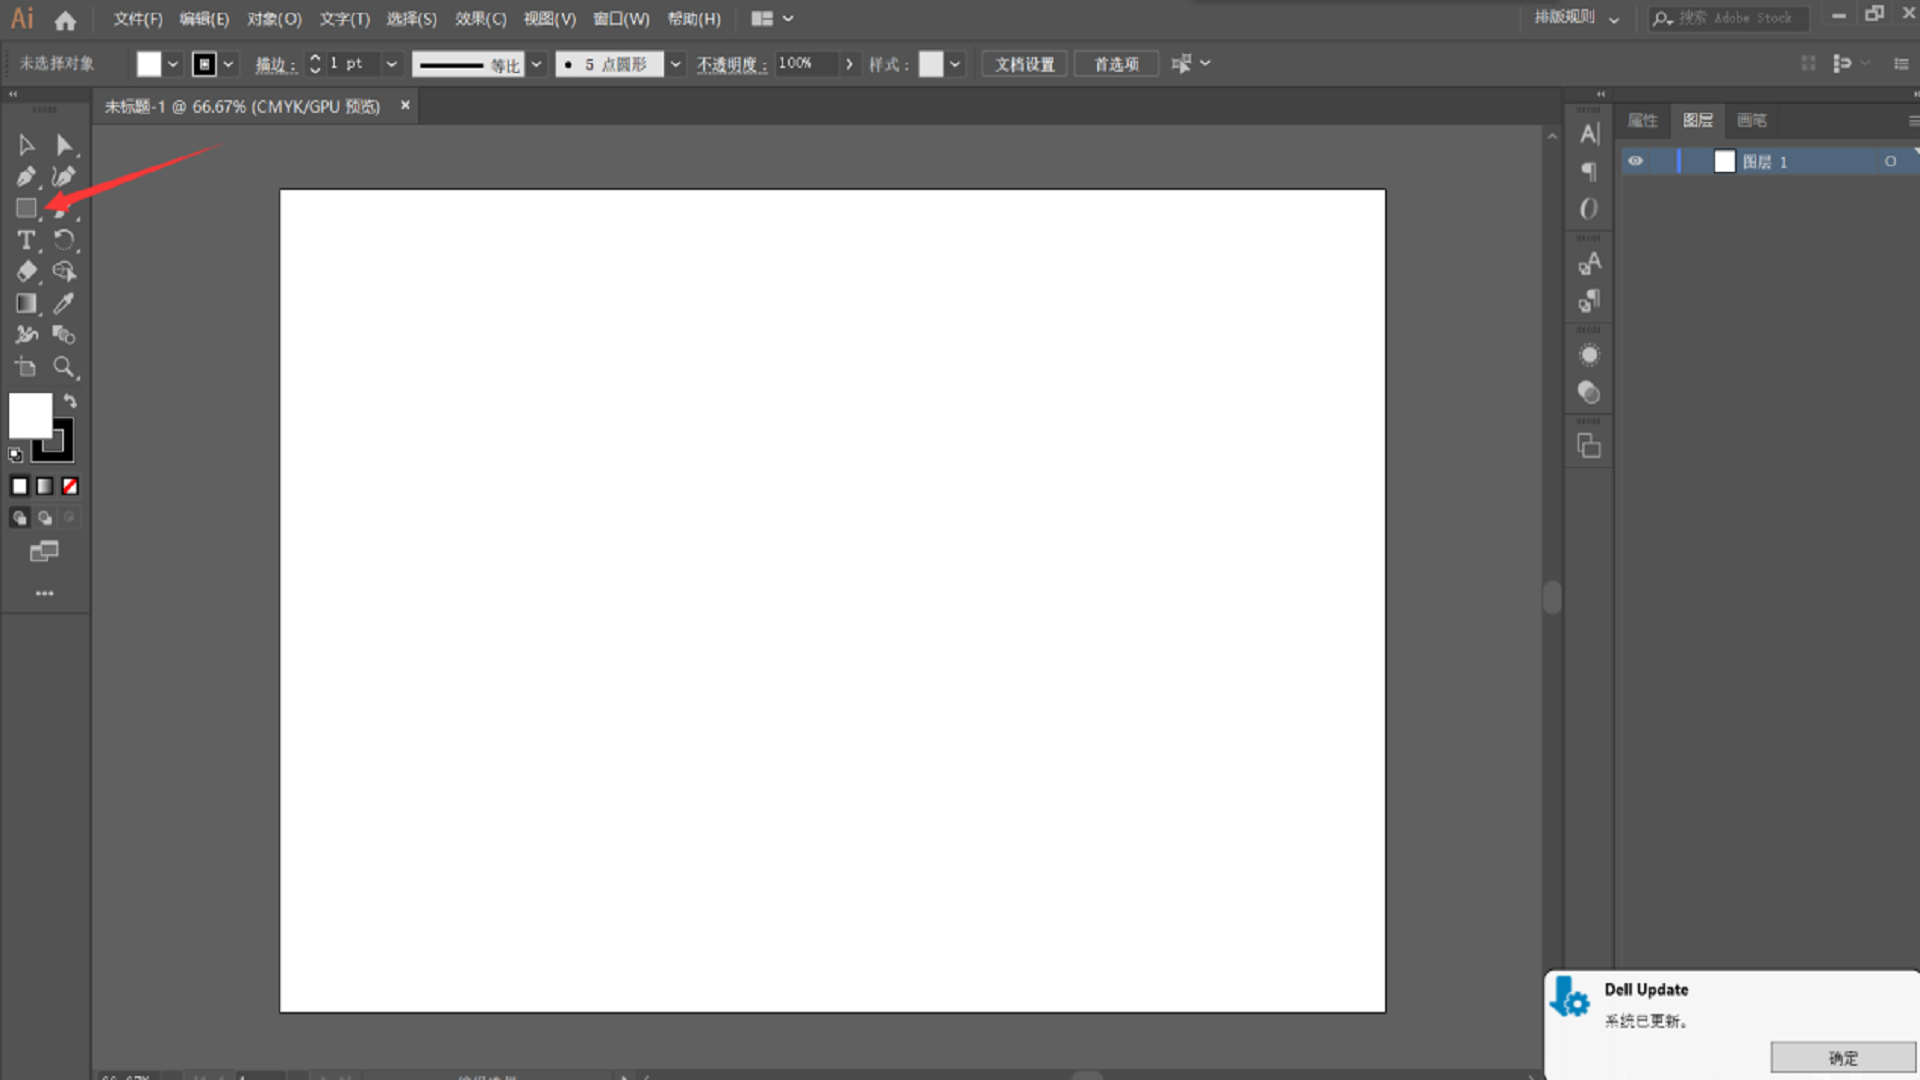Image resolution: width=1920 pixels, height=1080 pixels.
Task: Select the Type tool
Action: [x=25, y=240]
